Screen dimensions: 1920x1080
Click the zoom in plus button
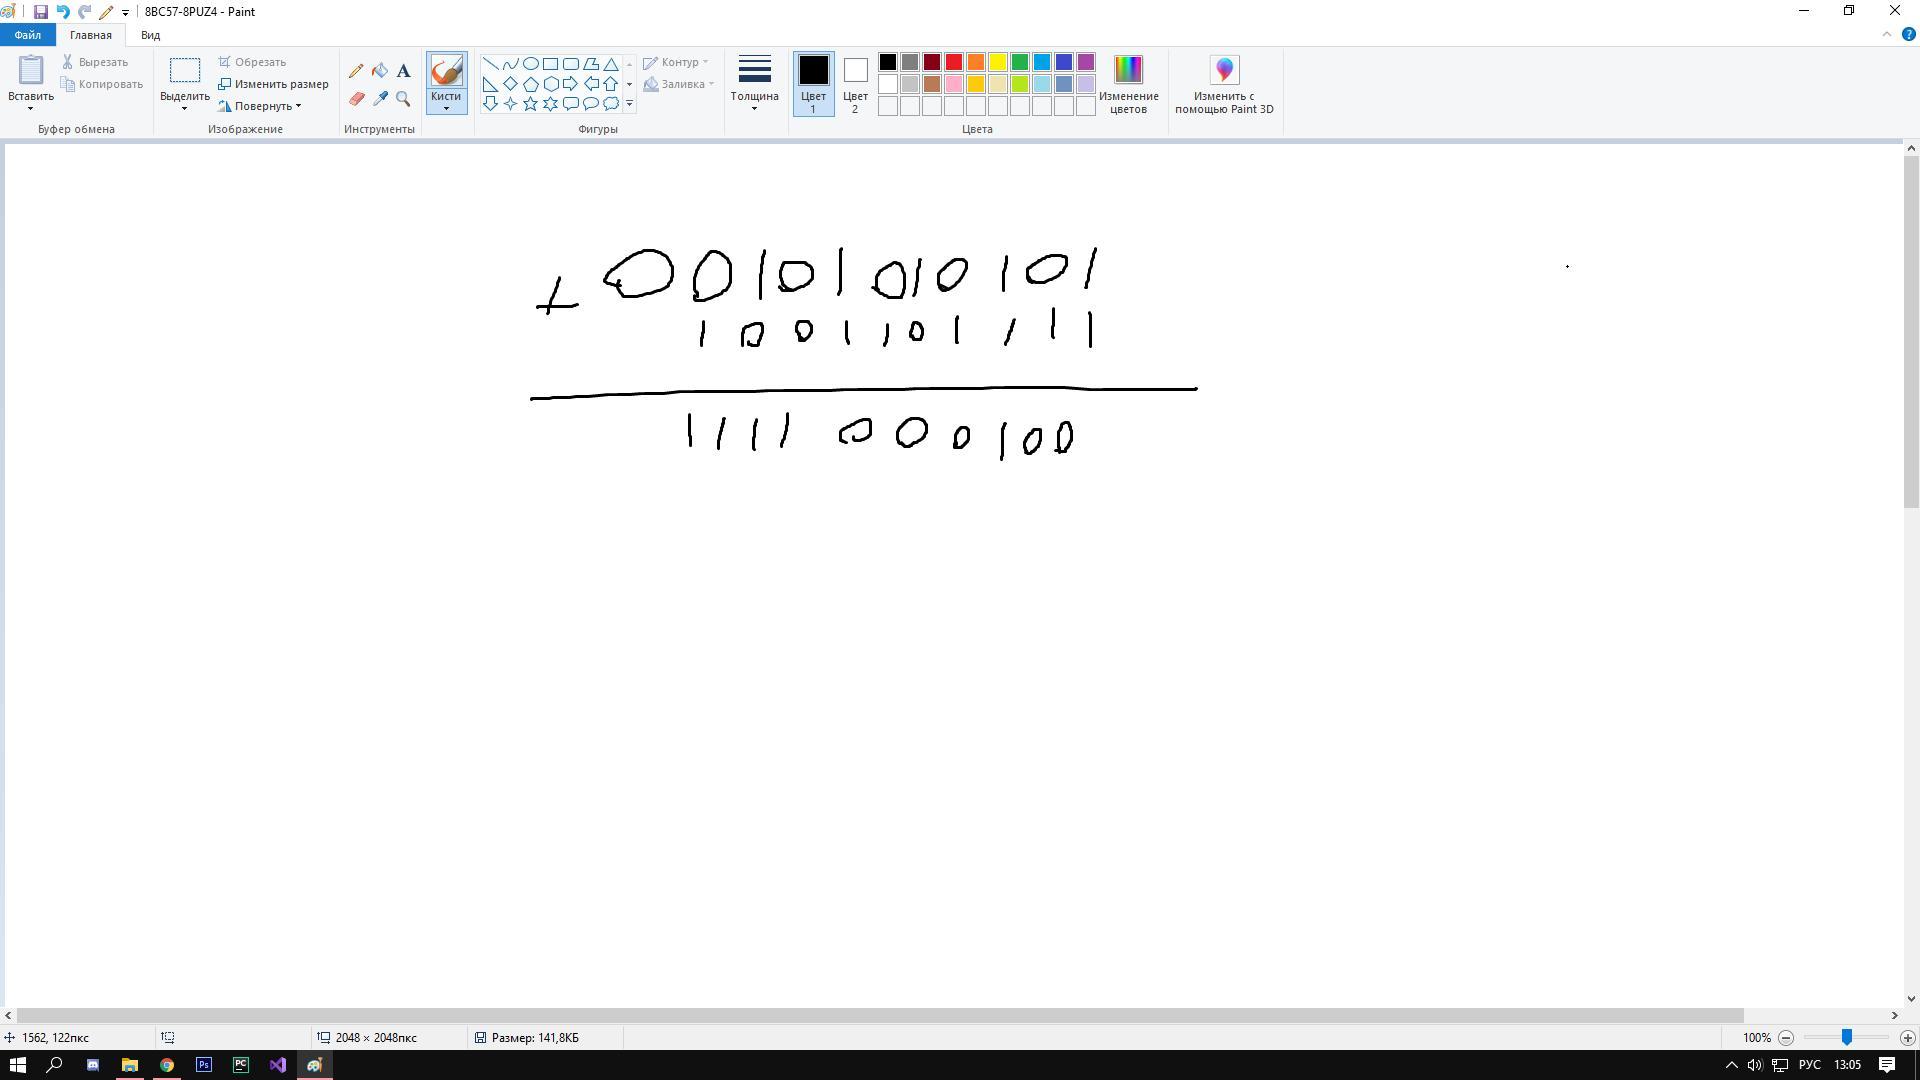[1907, 1038]
